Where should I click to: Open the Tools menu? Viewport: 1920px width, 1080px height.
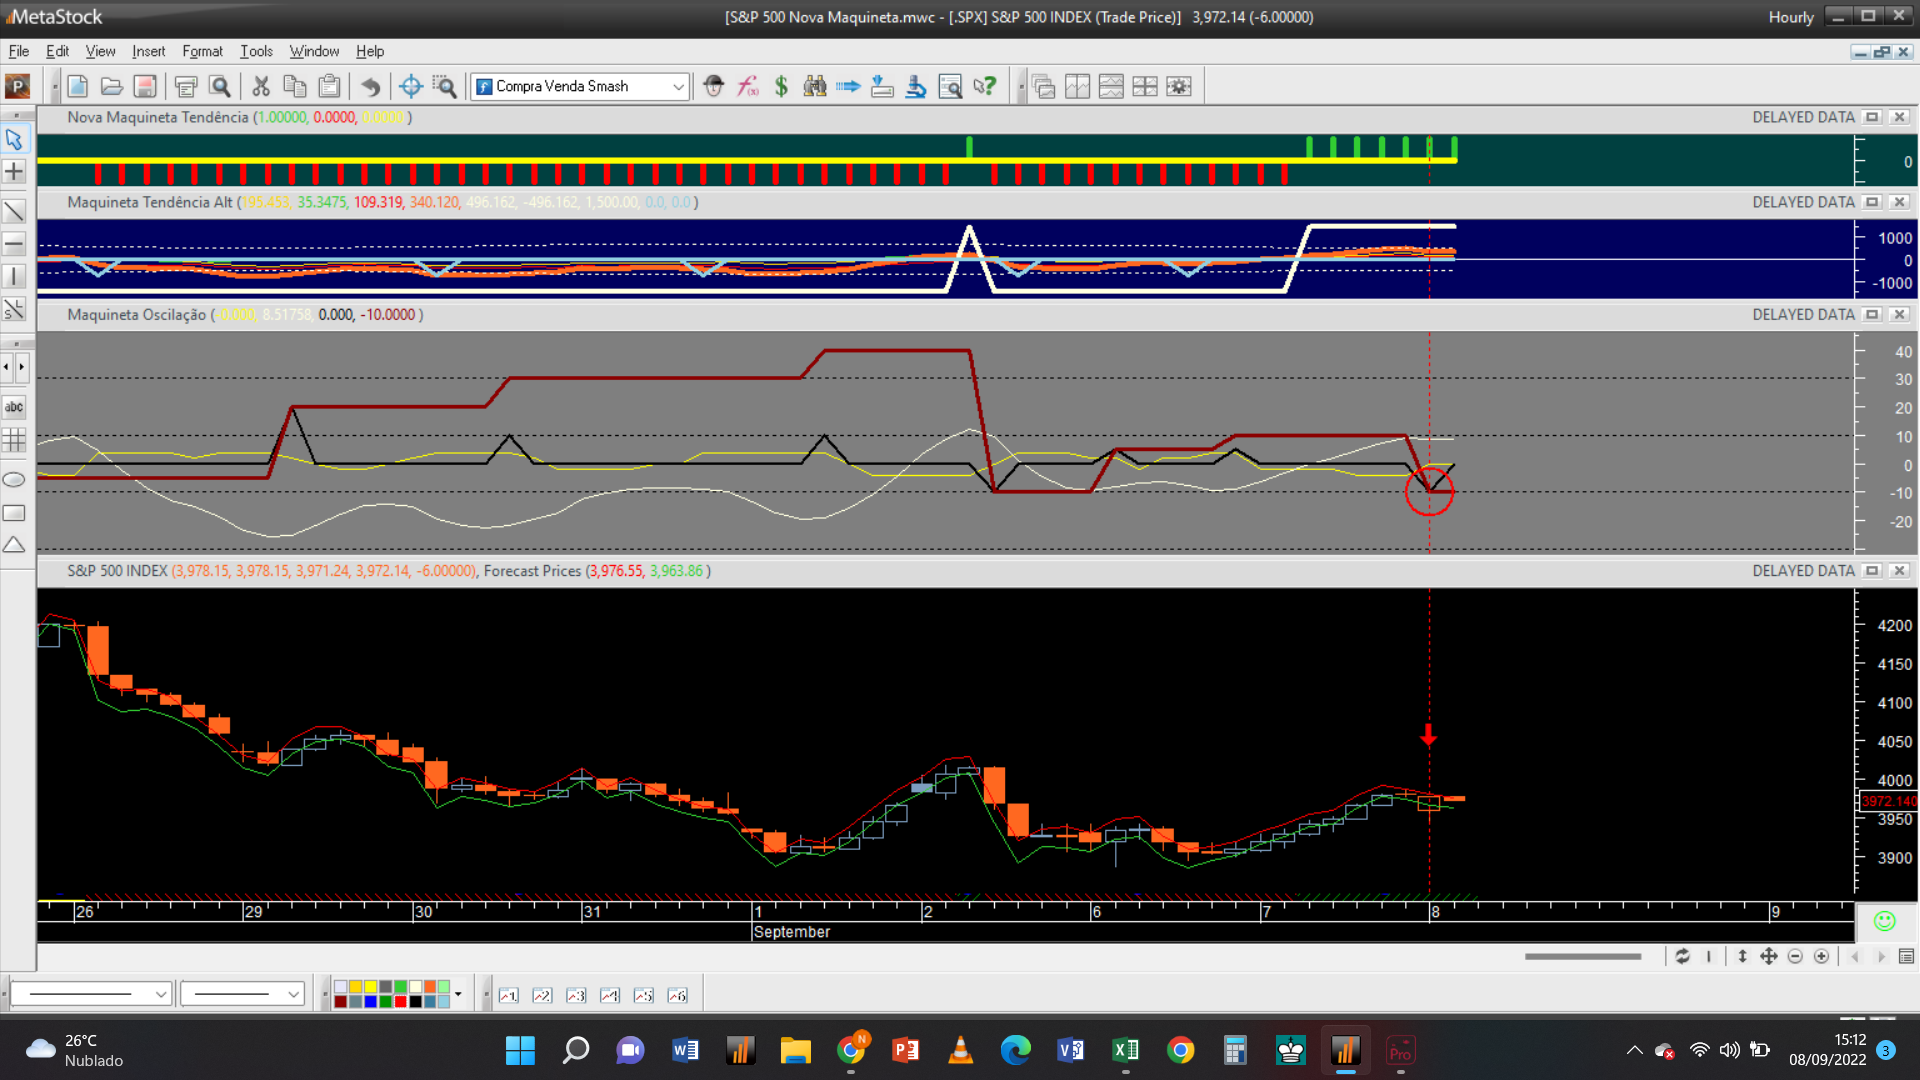point(256,51)
